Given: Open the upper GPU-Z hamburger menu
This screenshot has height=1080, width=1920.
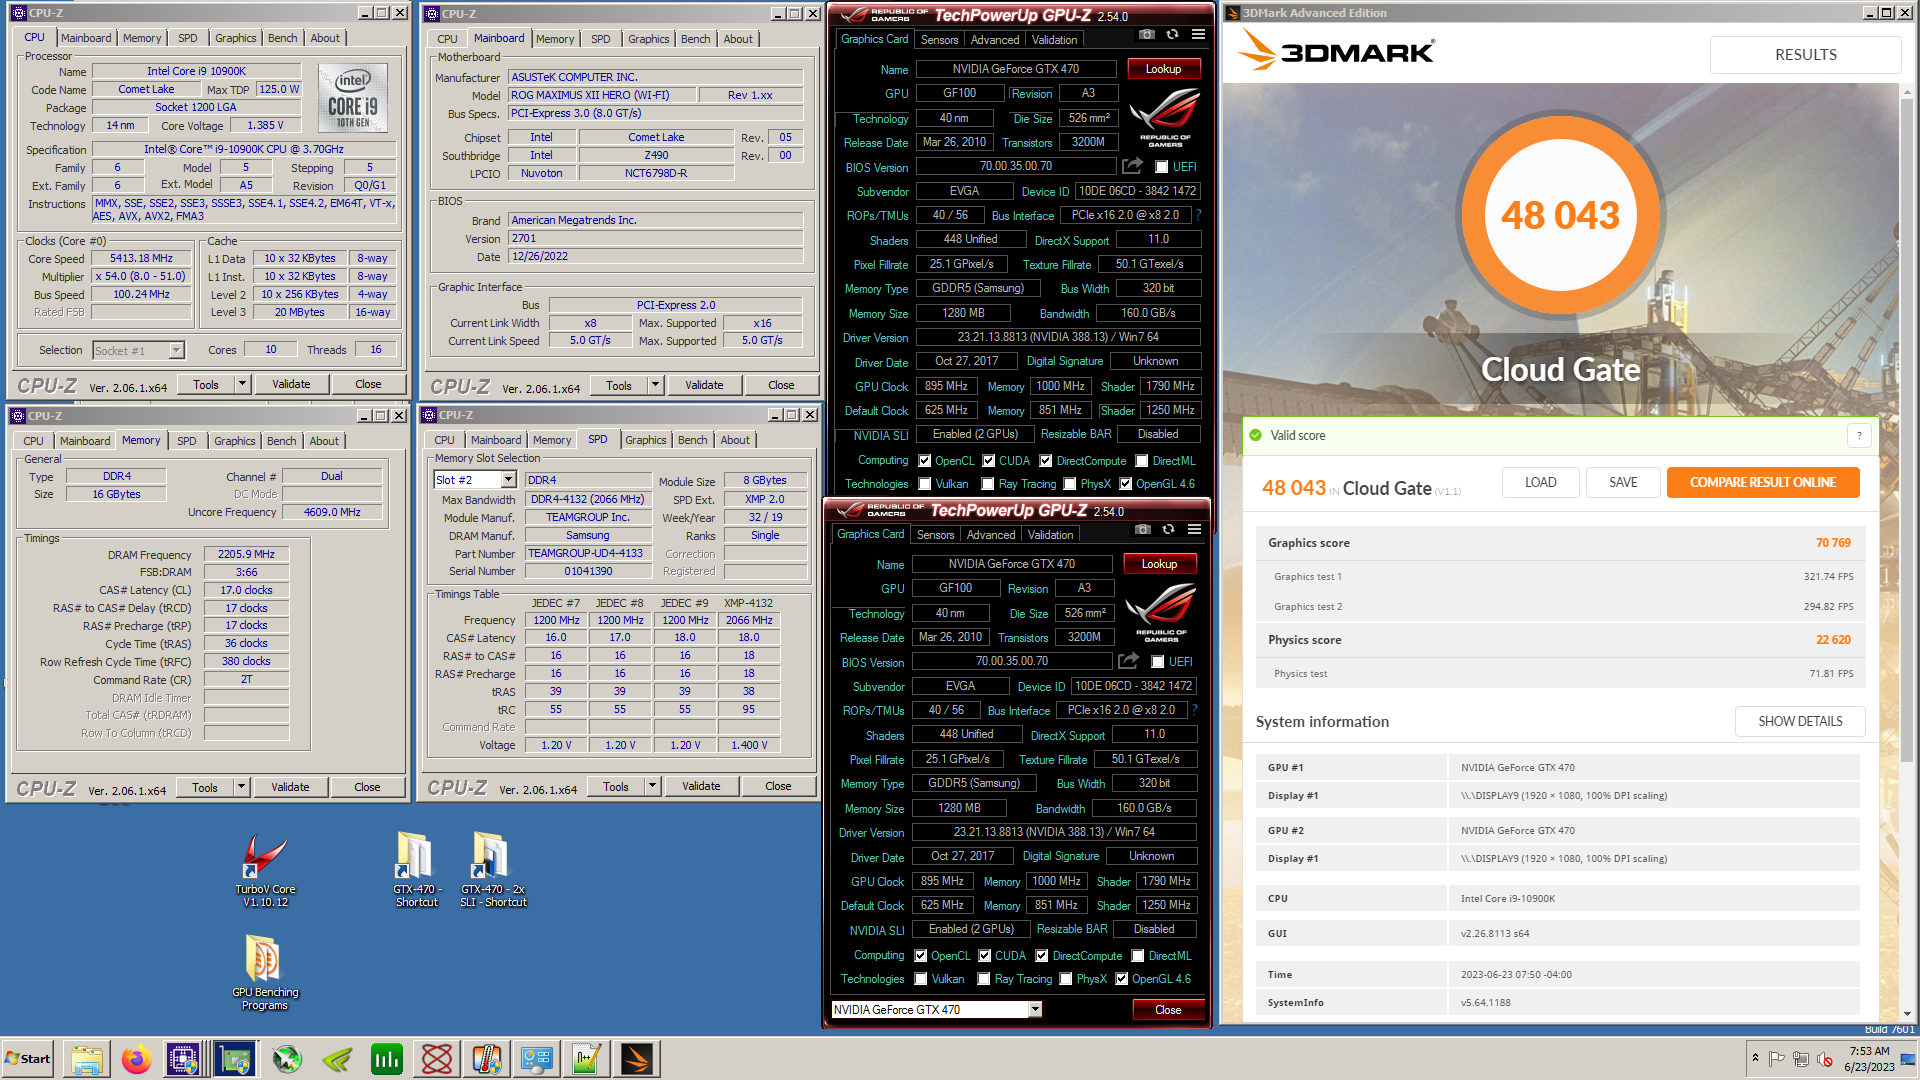Looking at the screenshot, I should 1198,35.
